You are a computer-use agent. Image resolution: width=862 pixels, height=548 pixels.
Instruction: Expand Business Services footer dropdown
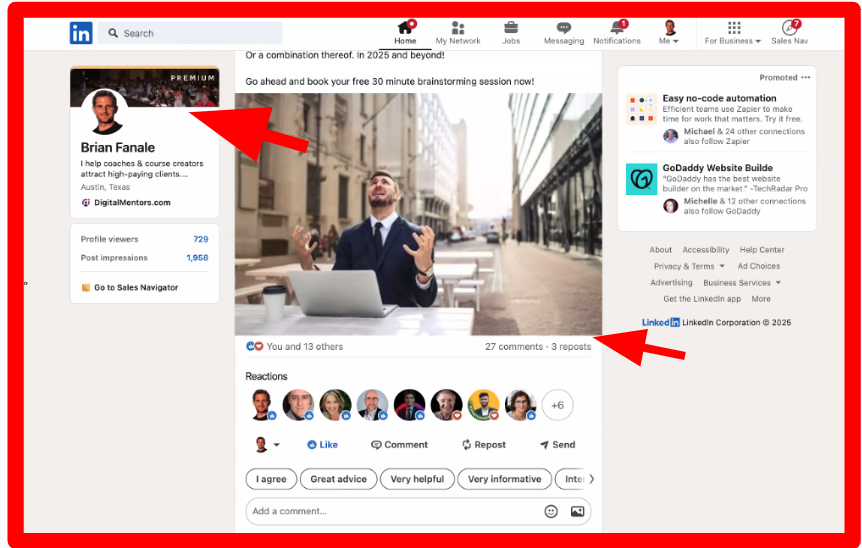pos(742,283)
